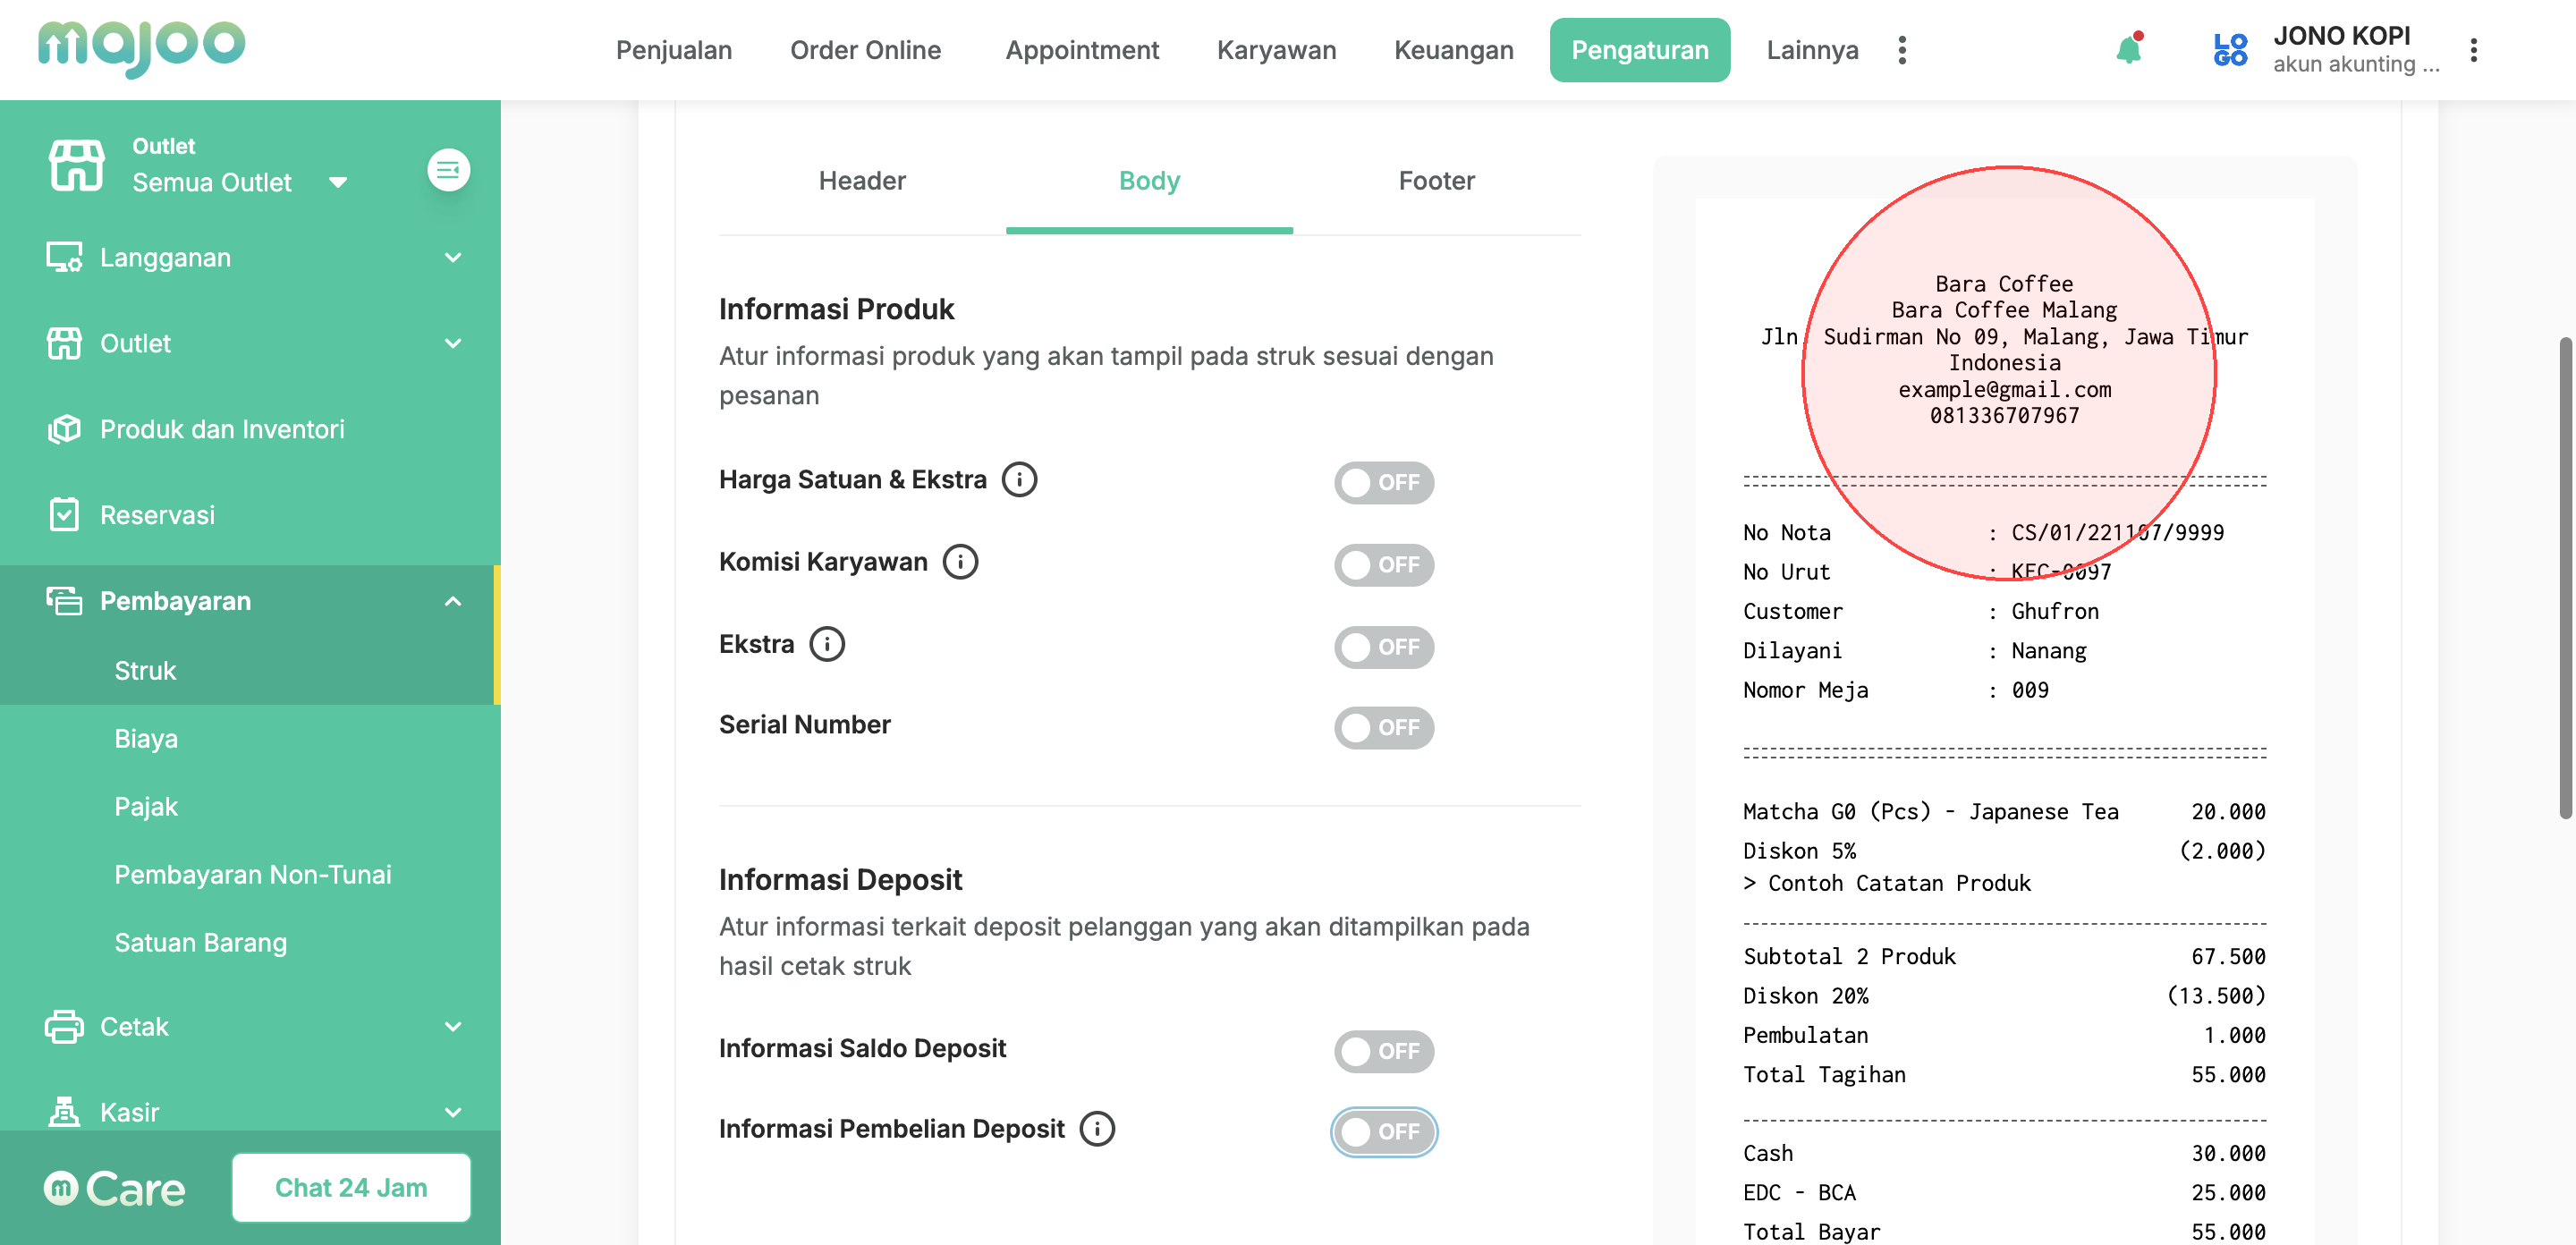Click the Informasi Pembelian Deposit info icon
The image size is (2576, 1245).
pyautogui.click(x=1097, y=1129)
